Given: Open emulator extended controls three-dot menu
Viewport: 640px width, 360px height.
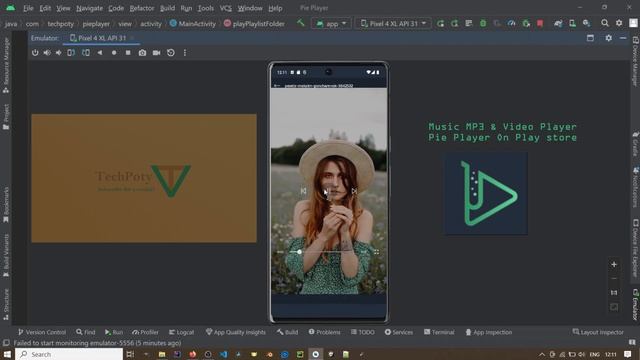Looking at the screenshot, I should 184,53.
